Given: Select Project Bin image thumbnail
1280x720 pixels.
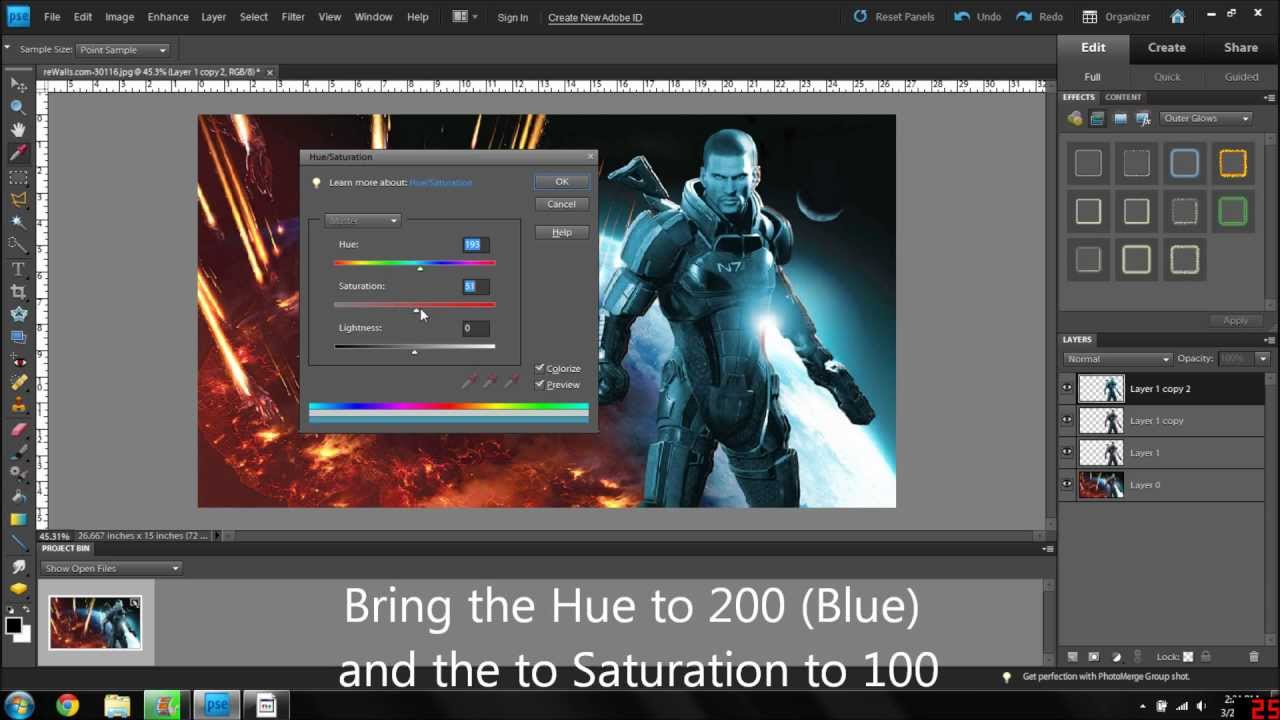Looking at the screenshot, I should [x=95, y=622].
